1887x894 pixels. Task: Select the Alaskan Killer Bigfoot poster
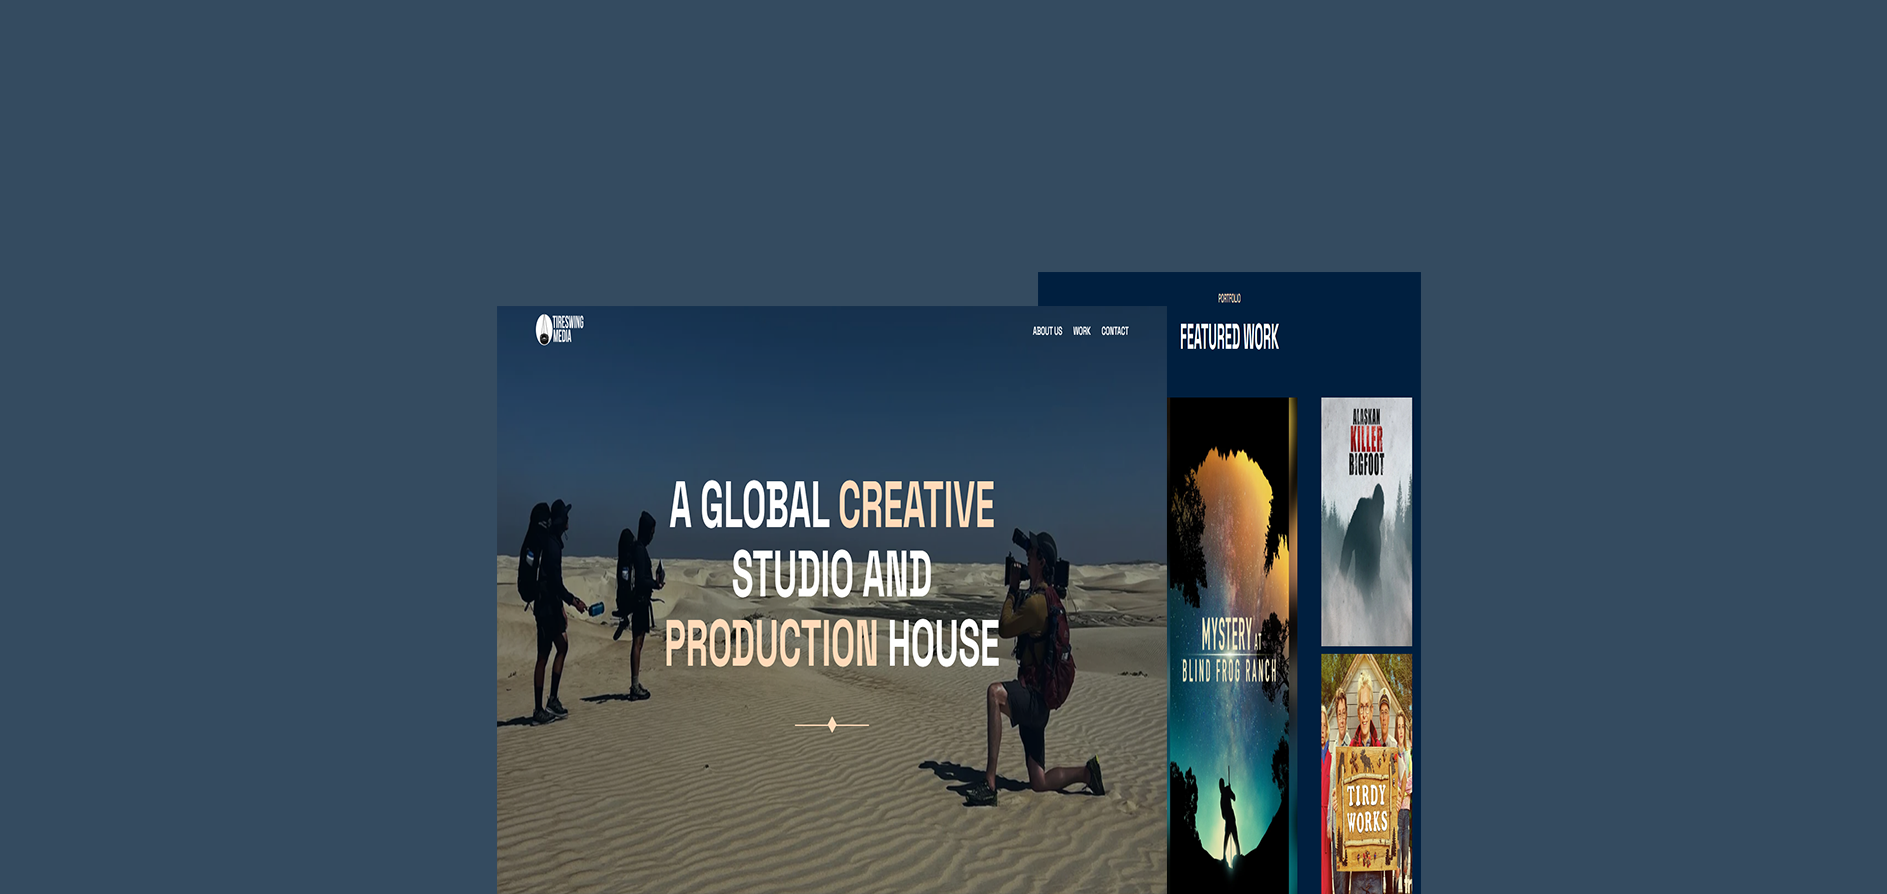coord(1366,521)
